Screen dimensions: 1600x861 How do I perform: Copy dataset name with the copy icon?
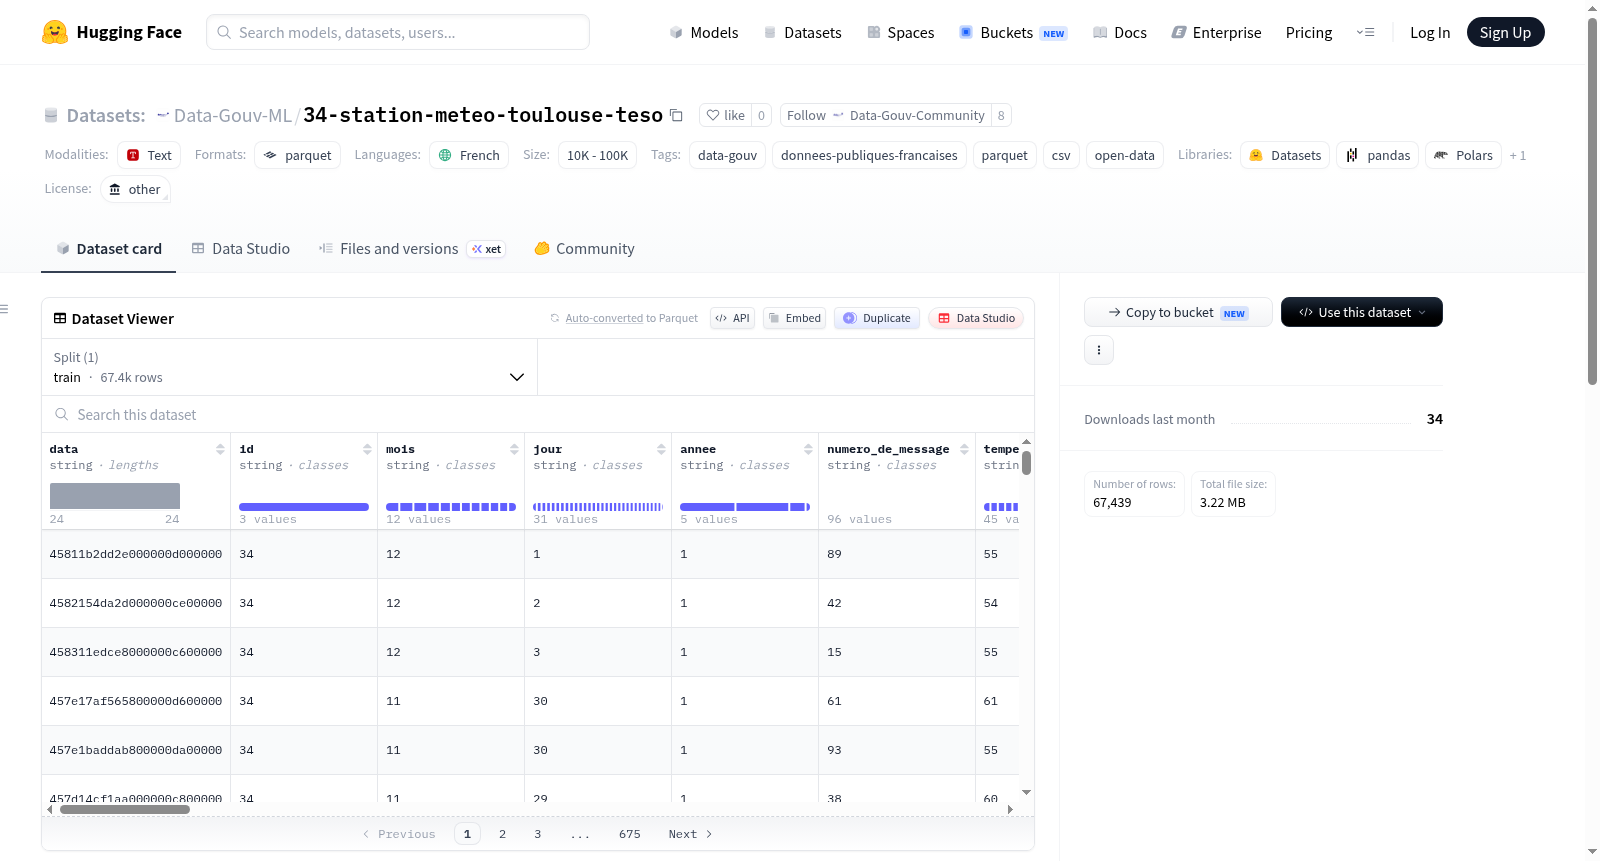676,115
